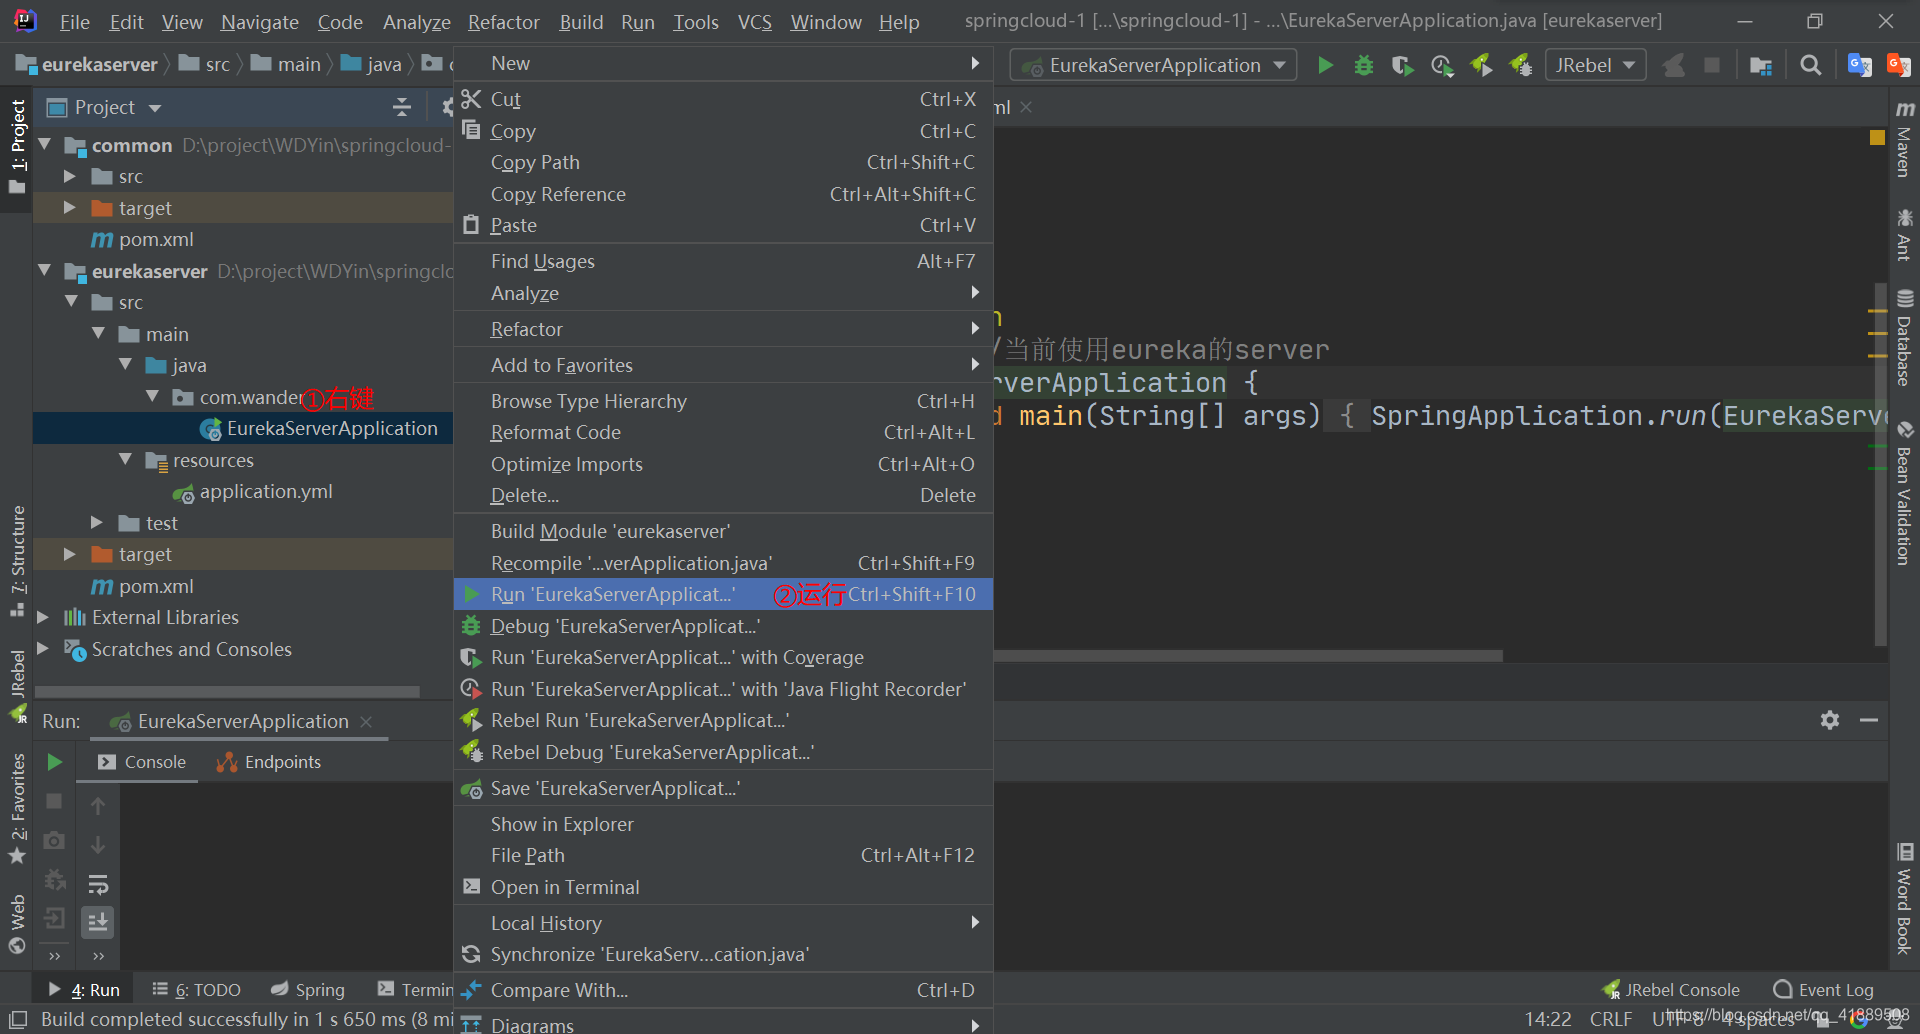
Task: Open the Web tool window
Action: pos(17,924)
